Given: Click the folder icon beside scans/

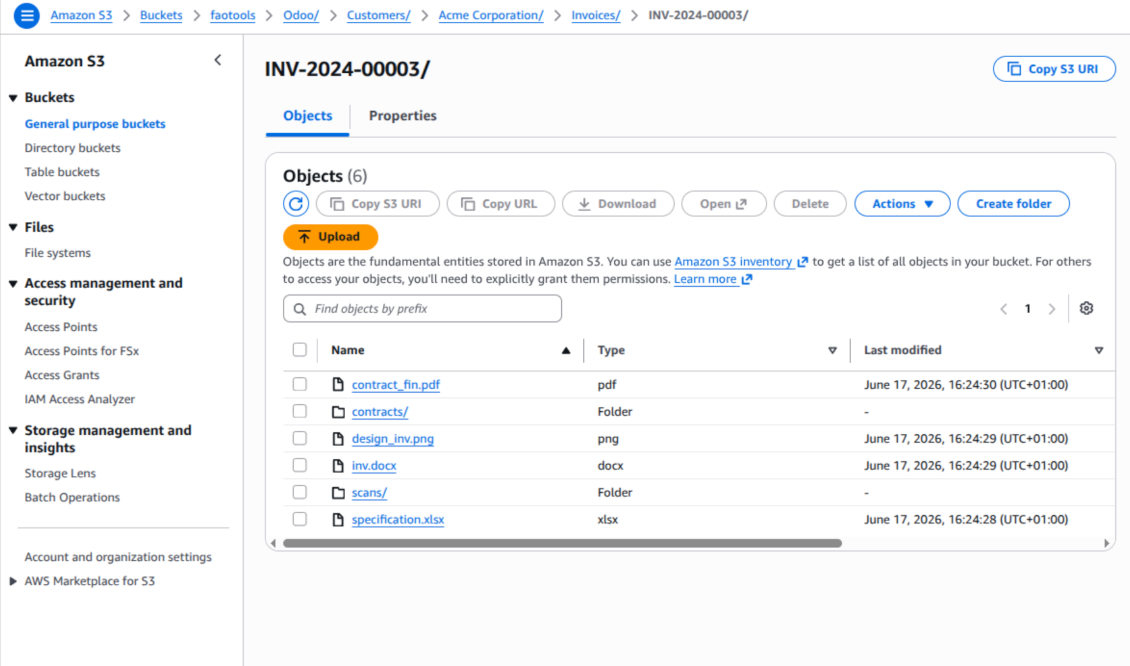Looking at the screenshot, I should [x=338, y=492].
